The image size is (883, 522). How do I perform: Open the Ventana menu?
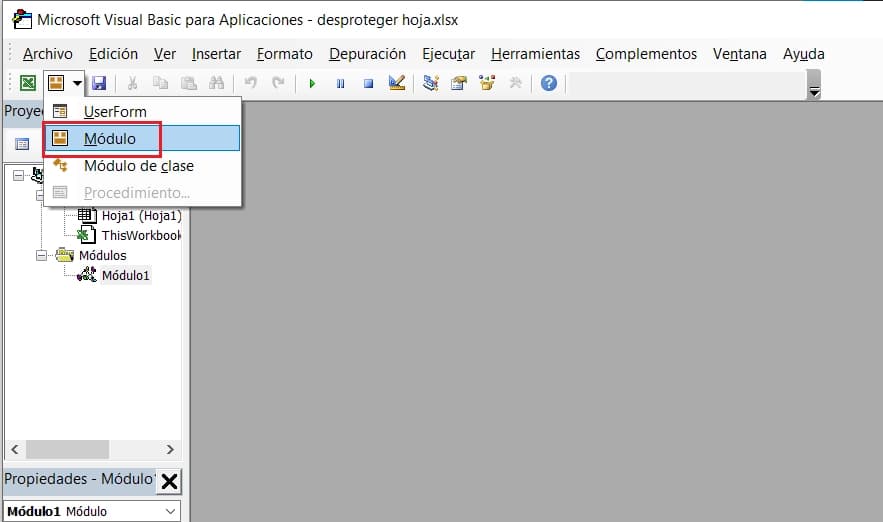739,53
